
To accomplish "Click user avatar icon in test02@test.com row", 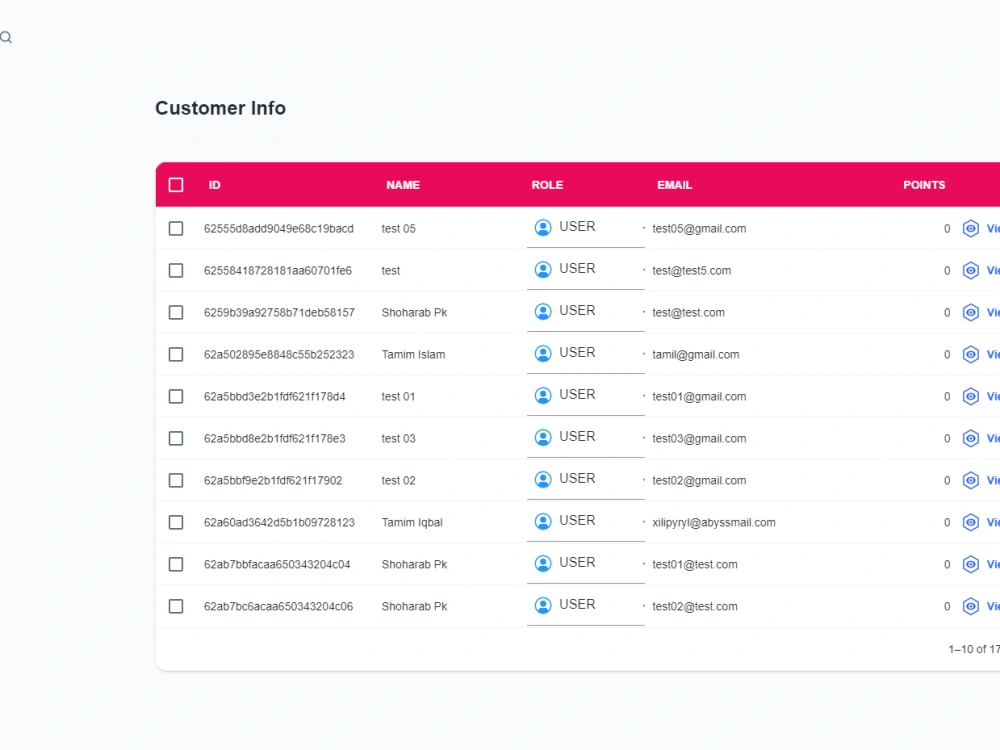I will pyautogui.click(x=543, y=606).
